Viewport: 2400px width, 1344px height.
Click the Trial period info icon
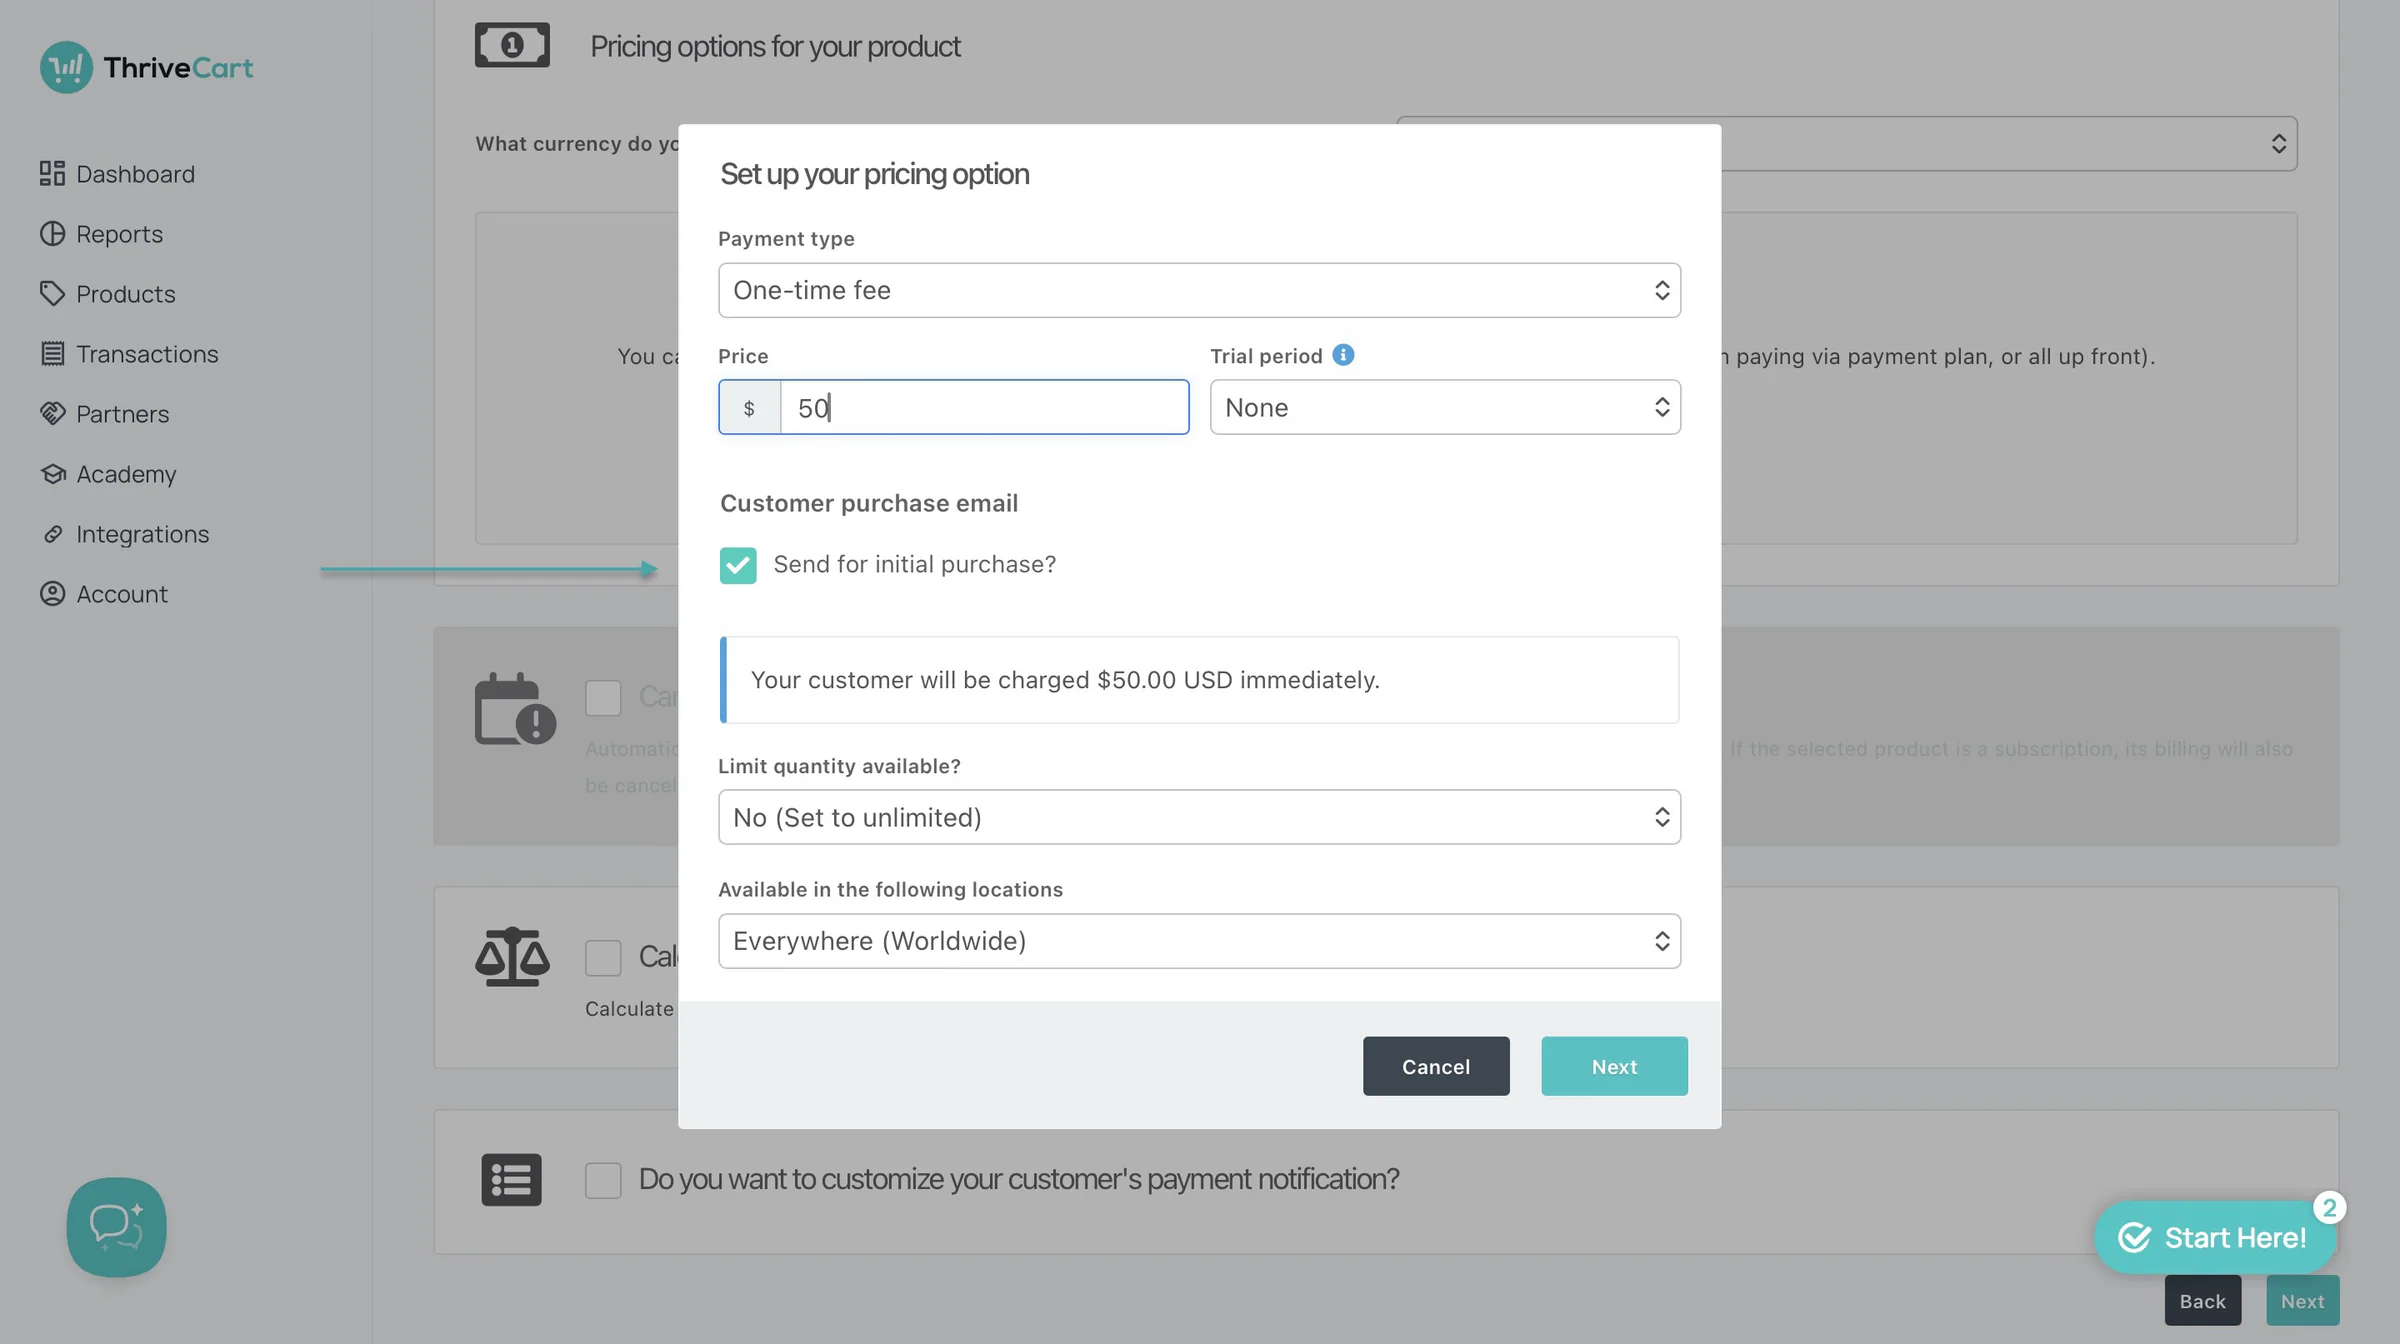click(x=1343, y=355)
